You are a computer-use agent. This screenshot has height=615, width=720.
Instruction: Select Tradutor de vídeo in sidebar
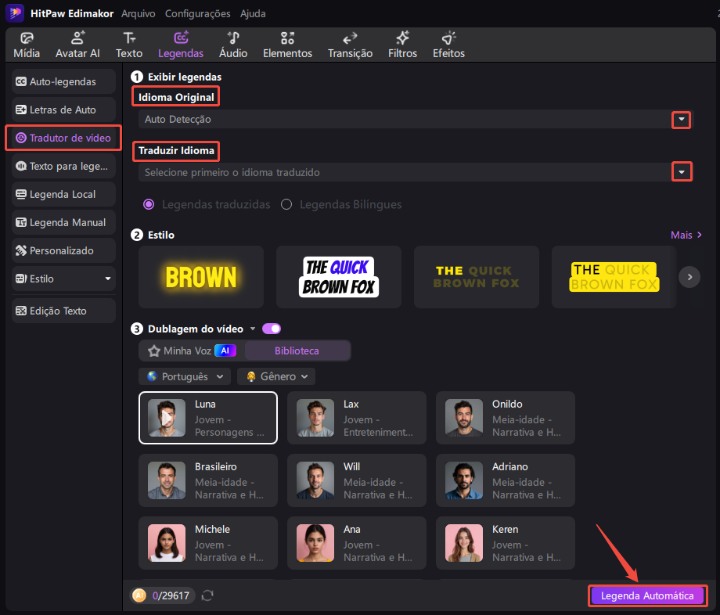[x=63, y=138]
